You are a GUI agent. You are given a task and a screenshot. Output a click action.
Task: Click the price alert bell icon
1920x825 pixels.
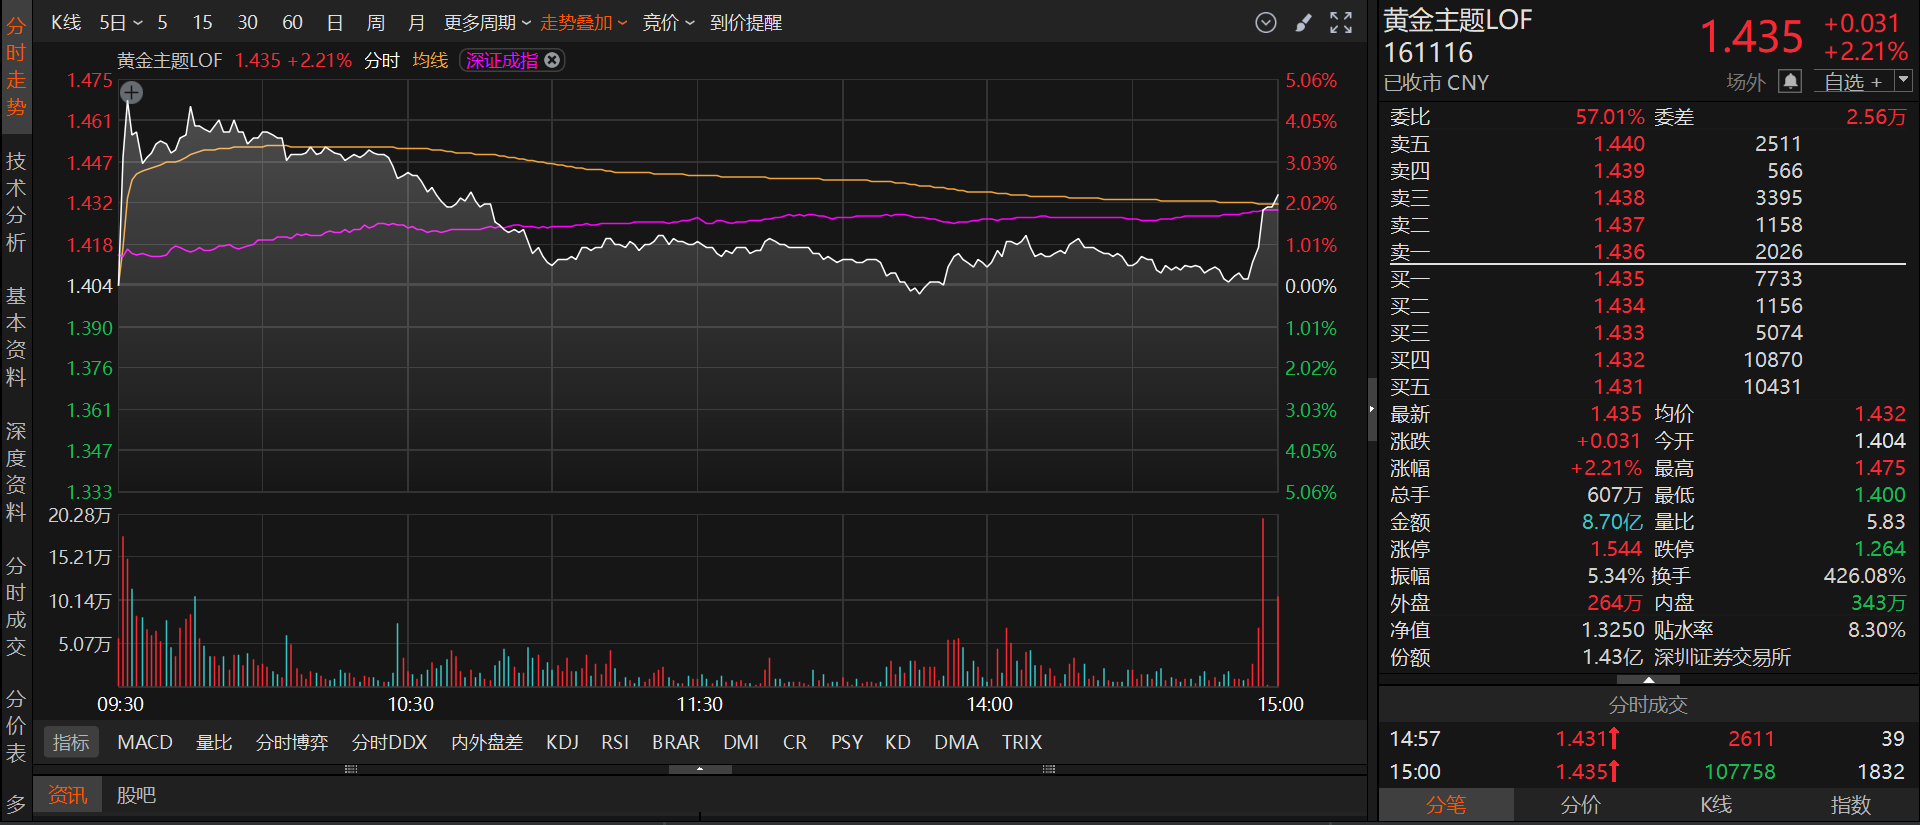click(x=1790, y=81)
